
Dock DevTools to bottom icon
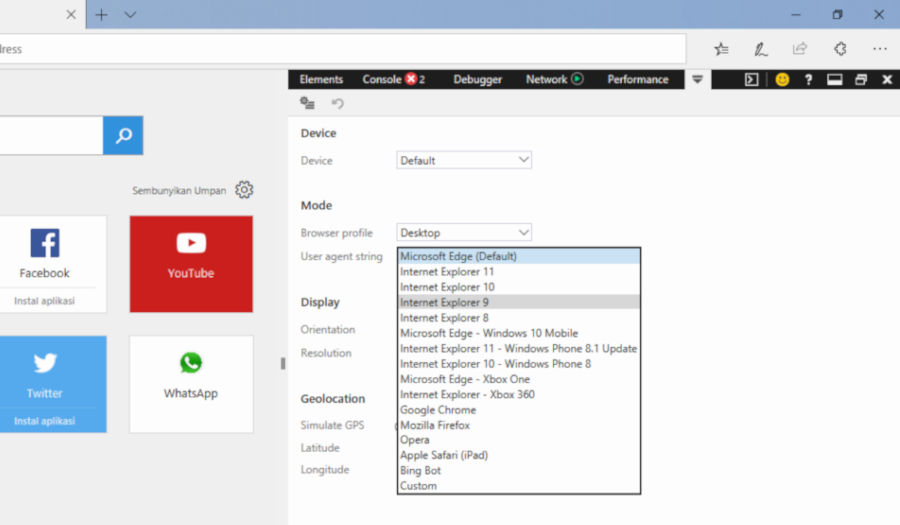835,79
